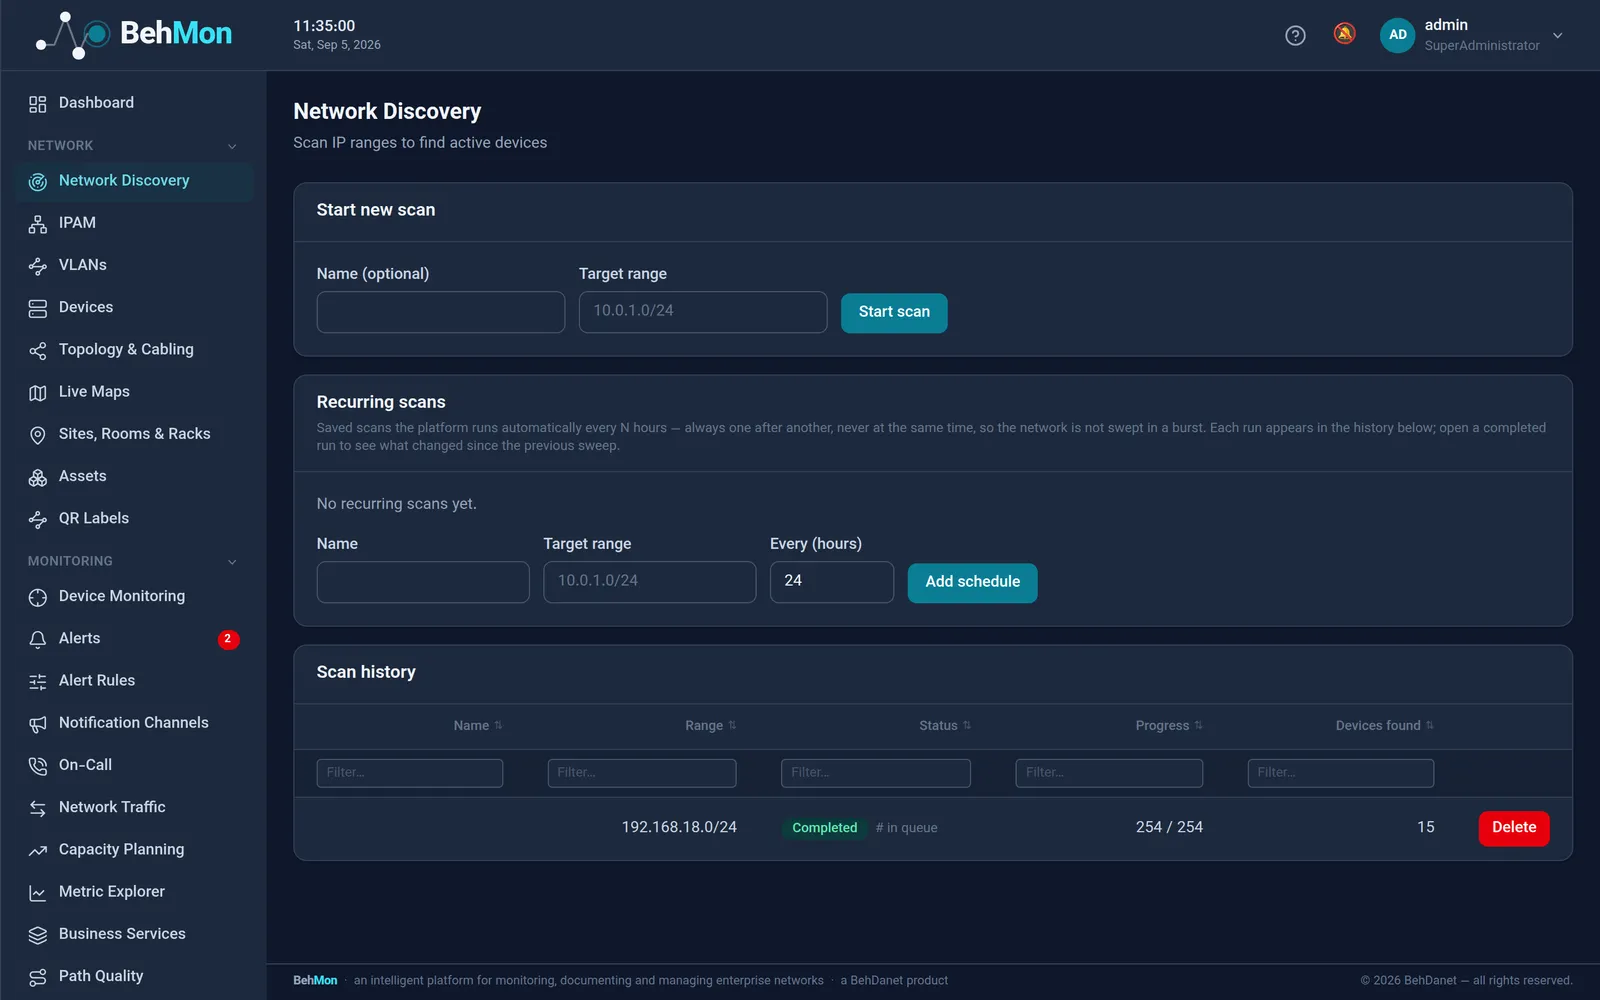Open the admin user menu chevron
Image resolution: width=1600 pixels, height=1000 pixels.
click(x=1557, y=35)
